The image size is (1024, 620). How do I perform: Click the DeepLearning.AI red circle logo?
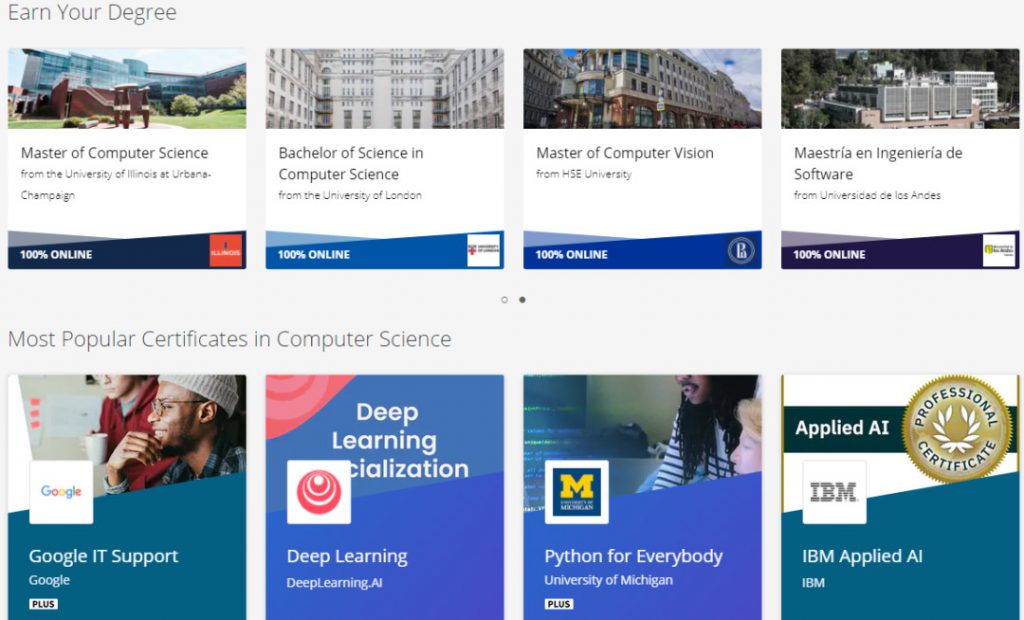[319, 492]
